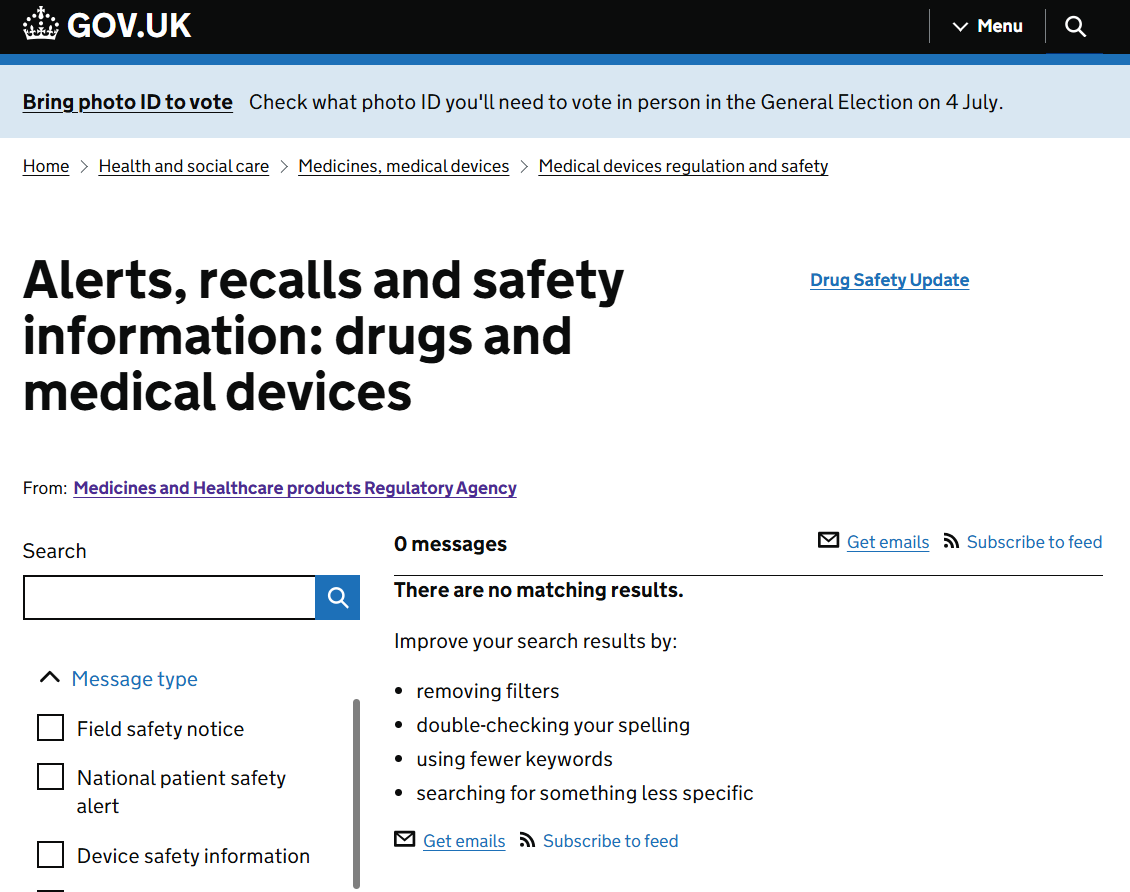Open Health and social care breadcrumb
1130x892 pixels.
point(184,166)
